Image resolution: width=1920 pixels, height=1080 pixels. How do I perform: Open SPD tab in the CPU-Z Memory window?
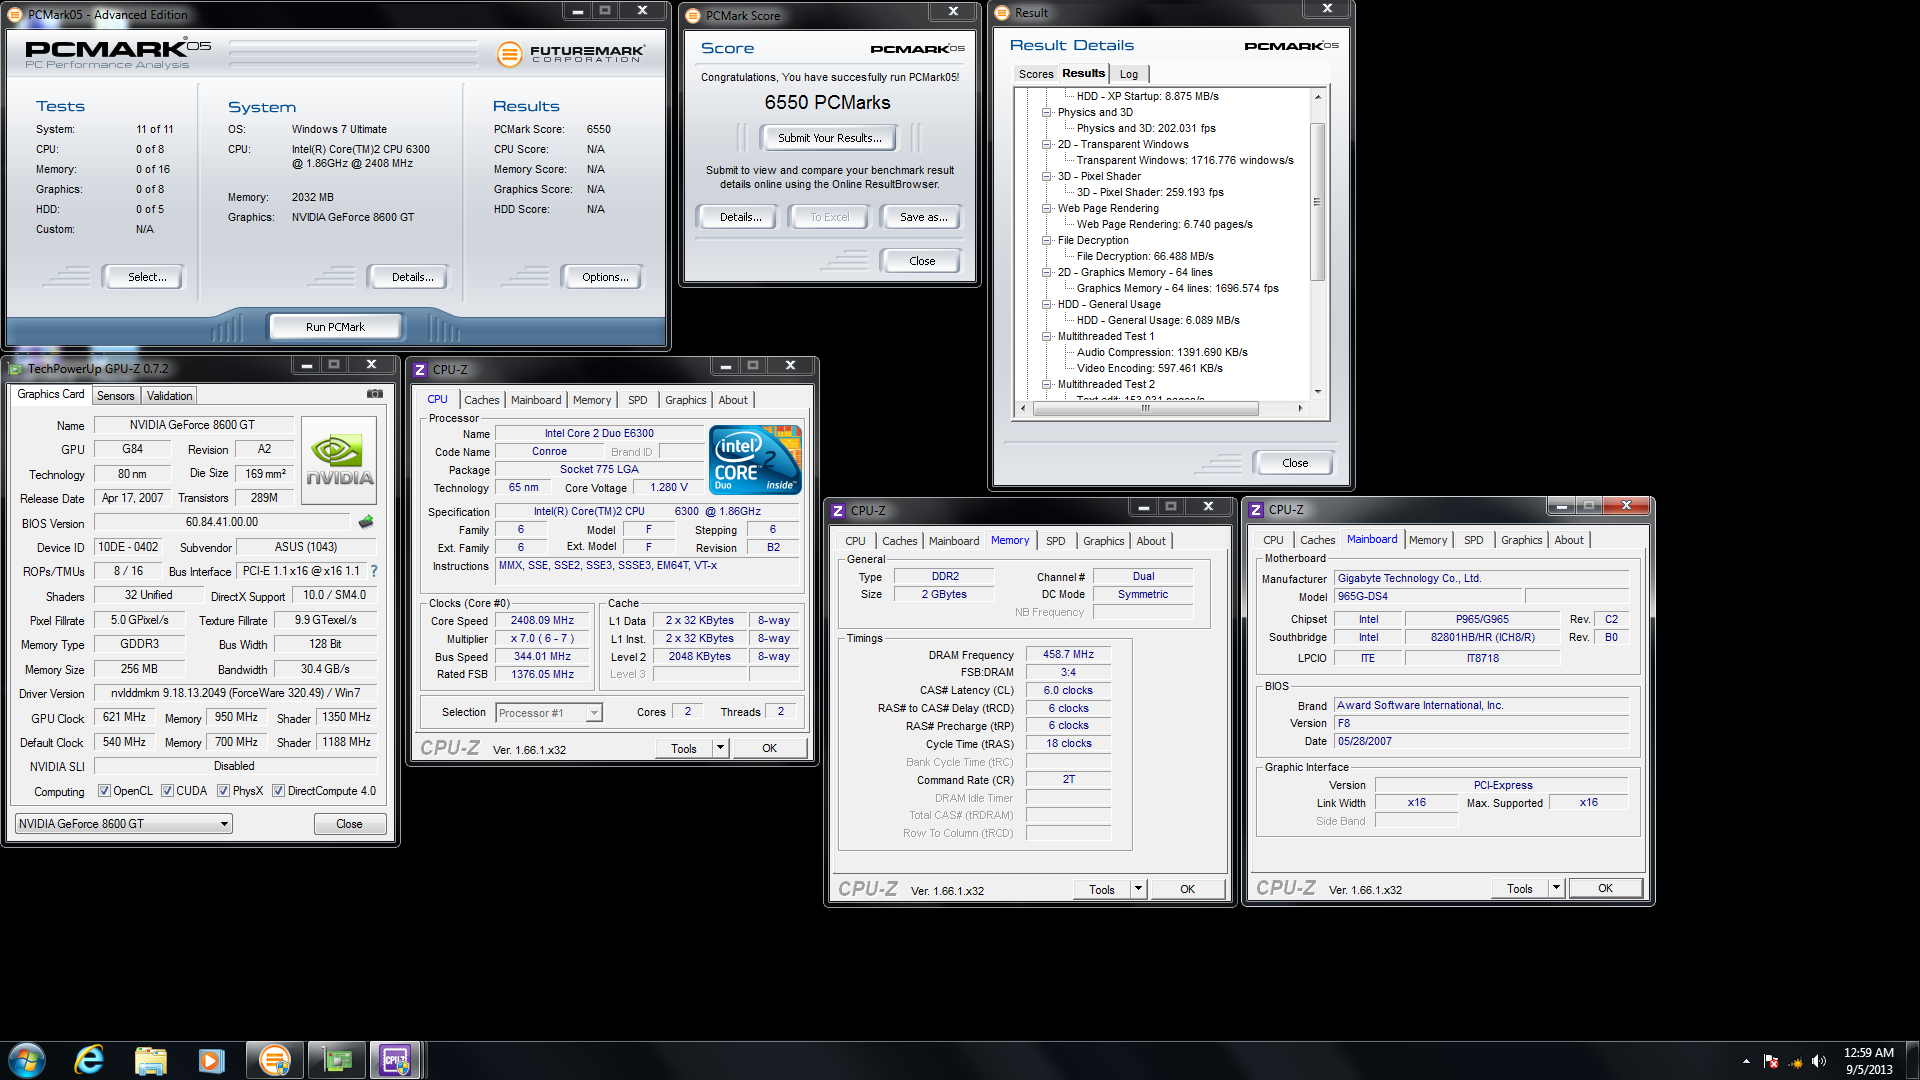click(x=1055, y=541)
